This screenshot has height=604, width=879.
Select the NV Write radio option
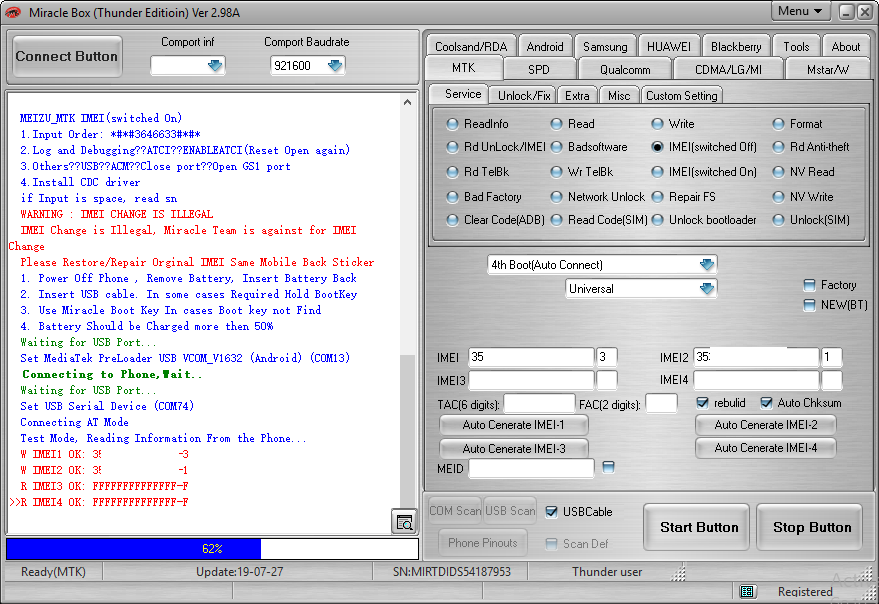pyautogui.click(x=778, y=197)
